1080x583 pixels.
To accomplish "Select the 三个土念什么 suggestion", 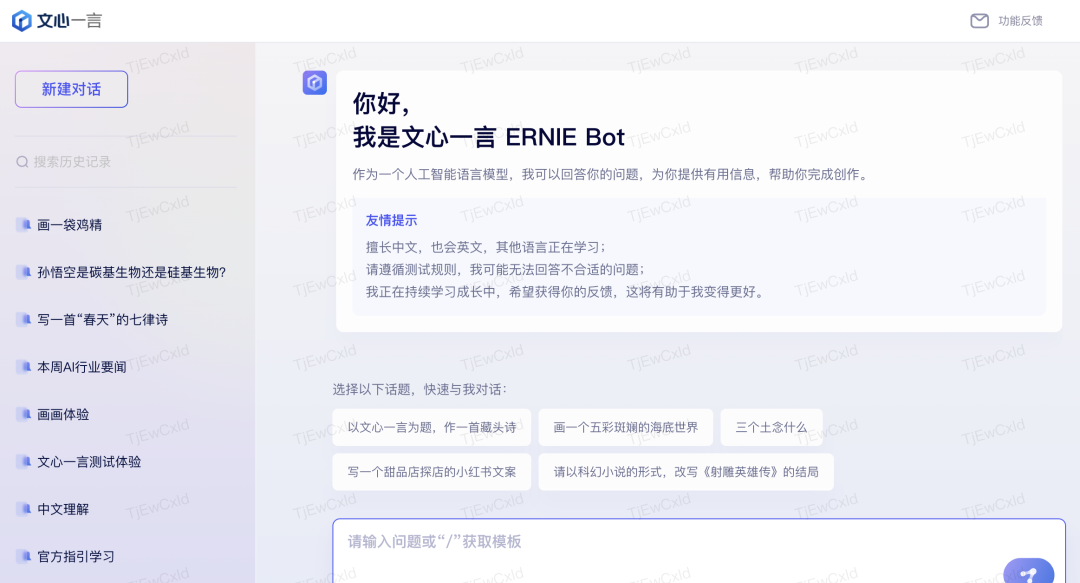I will (771, 427).
